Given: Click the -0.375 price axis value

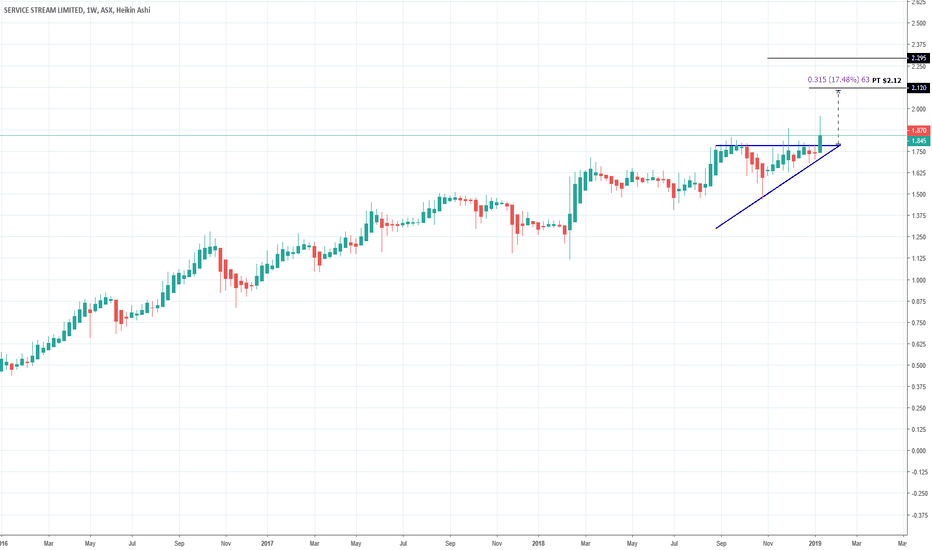Looking at the screenshot, I should tap(918, 515).
